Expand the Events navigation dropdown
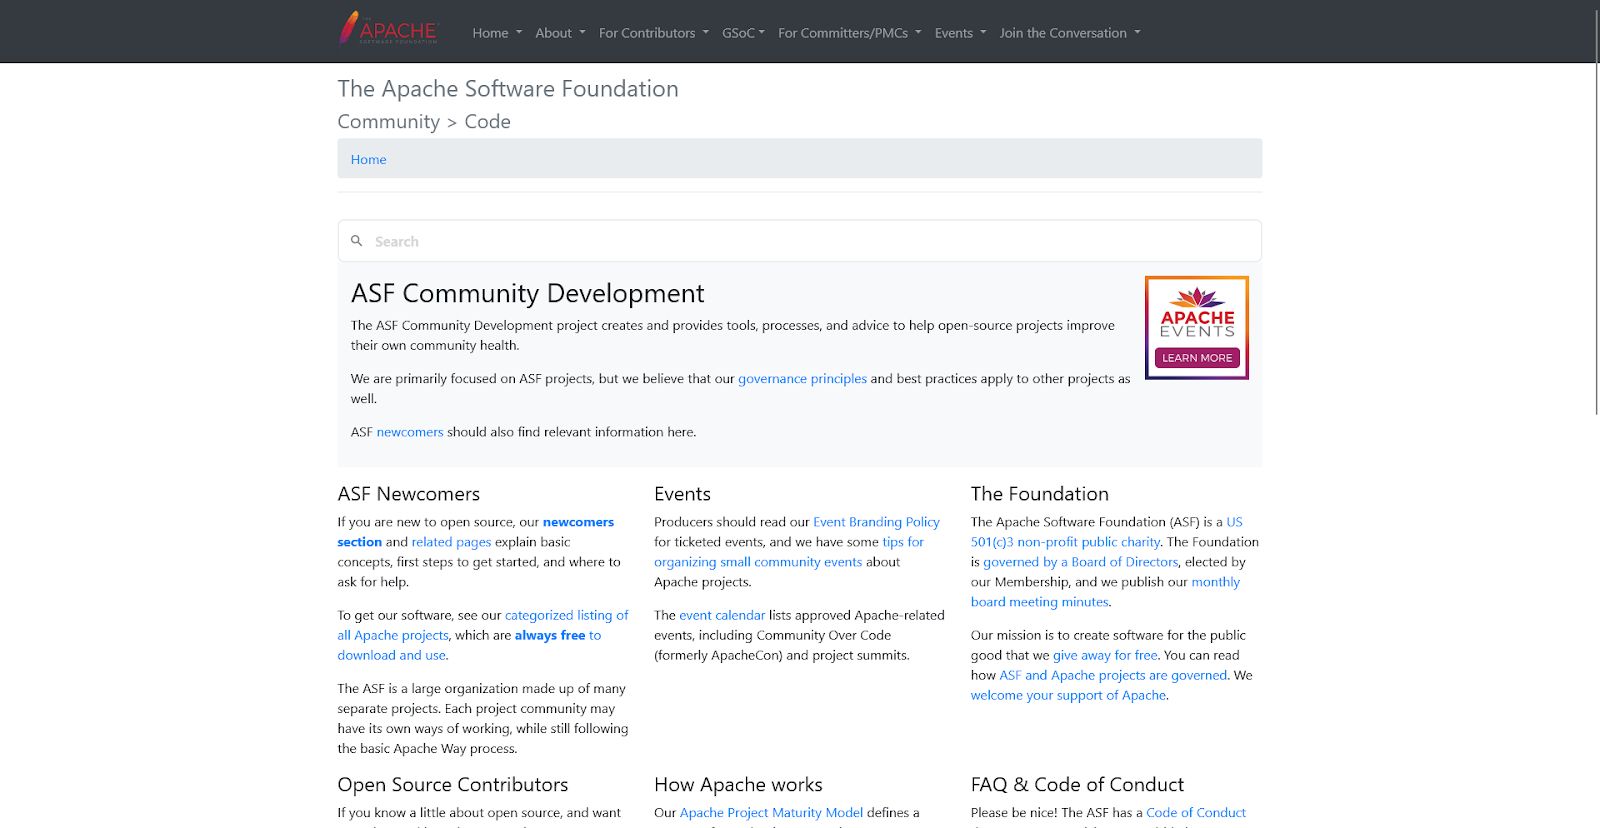The image size is (1600, 828). pyautogui.click(x=961, y=33)
